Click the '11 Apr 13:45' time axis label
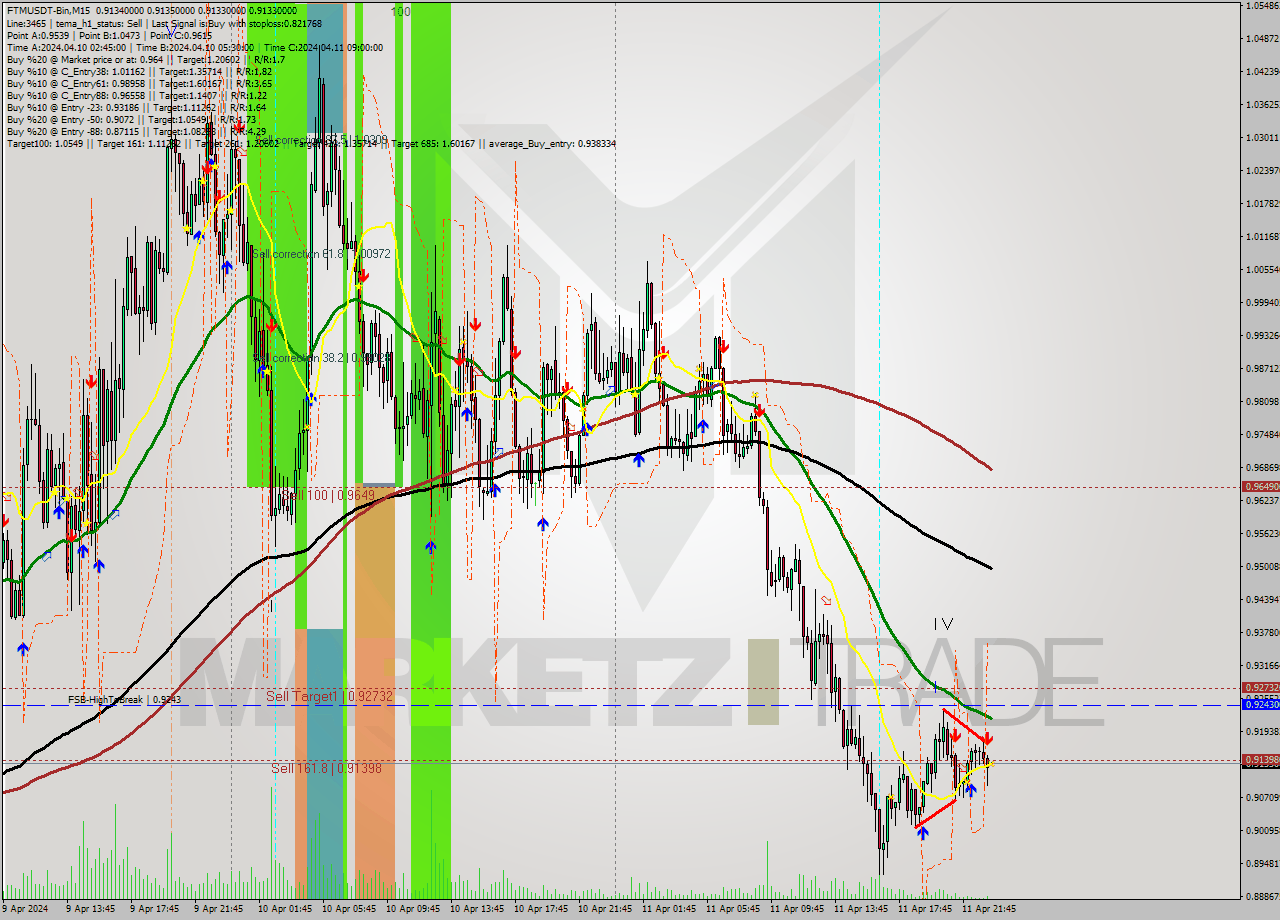The image size is (1280, 920). 862,909
